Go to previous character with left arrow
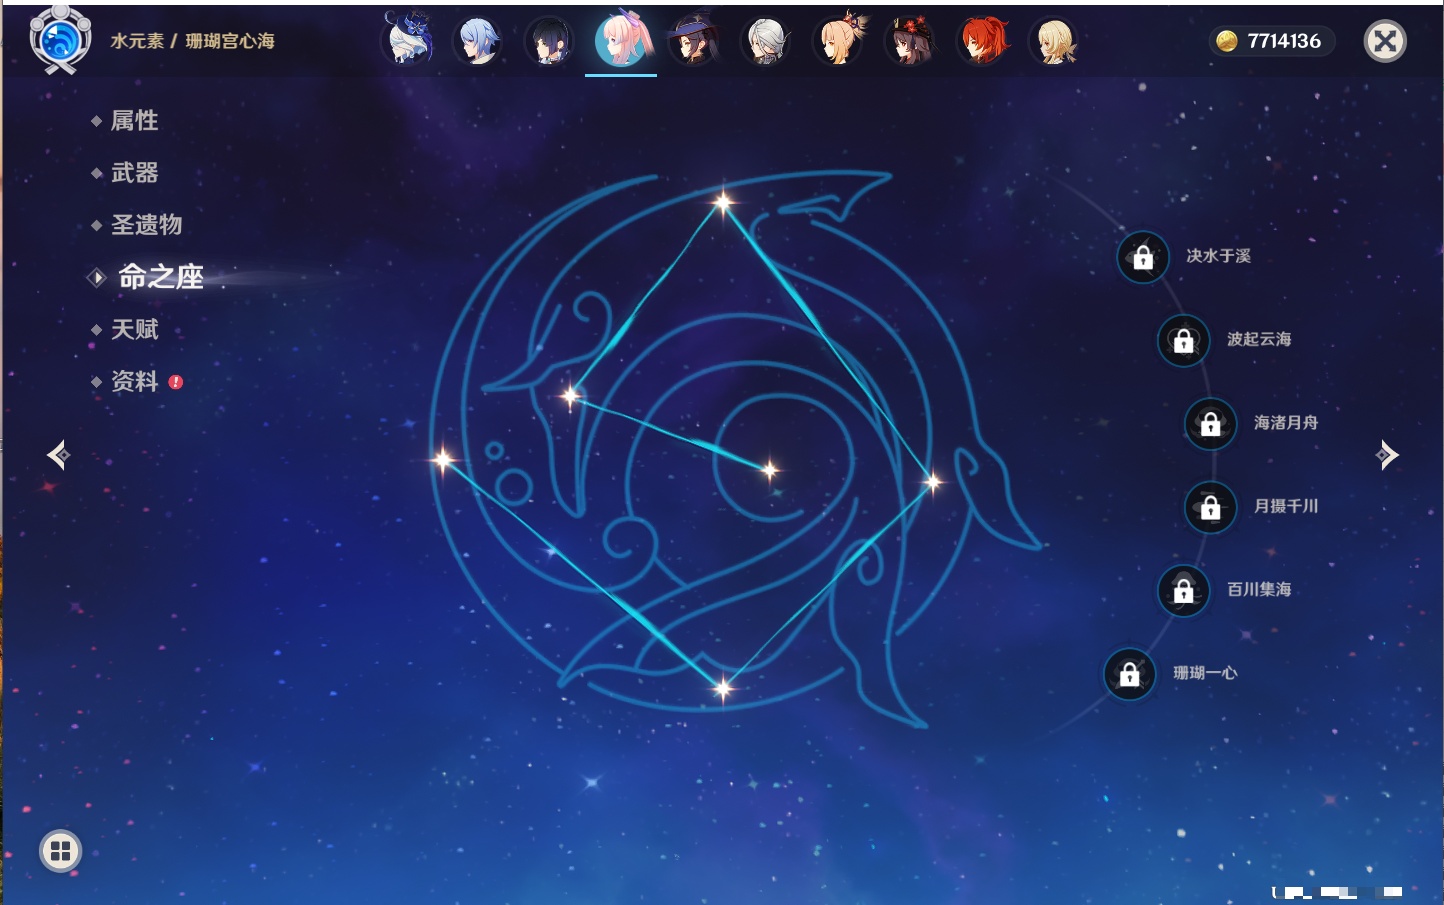 pos(58,455)
